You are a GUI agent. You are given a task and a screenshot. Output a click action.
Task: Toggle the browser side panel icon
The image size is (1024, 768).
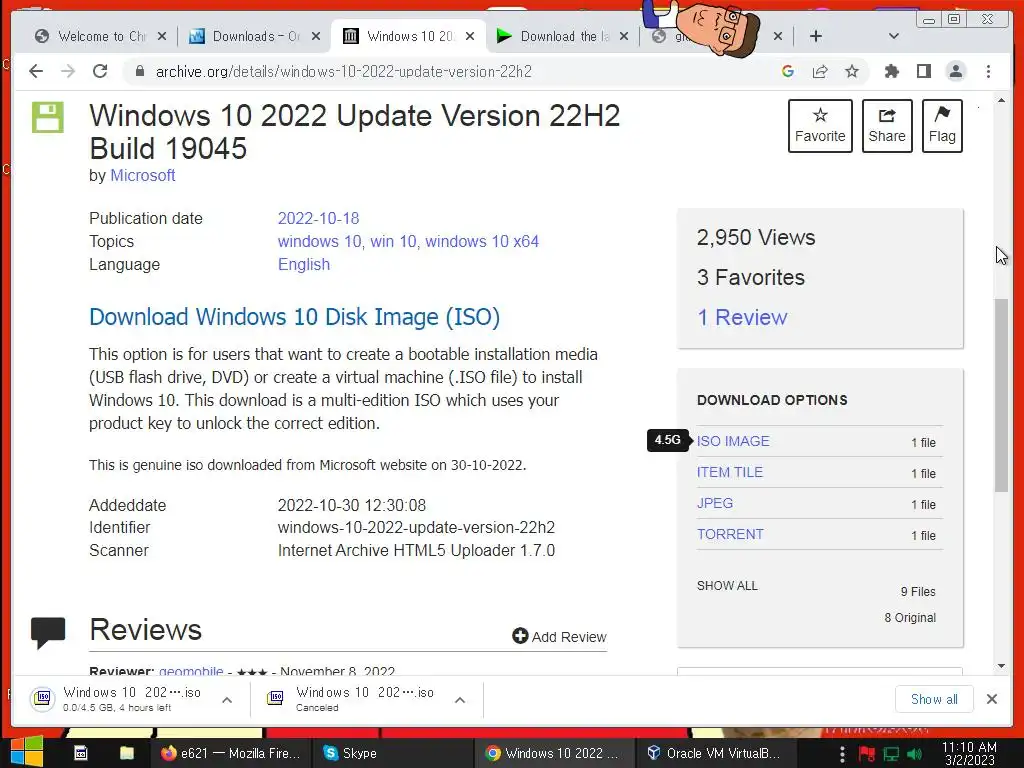pos(923,71)
